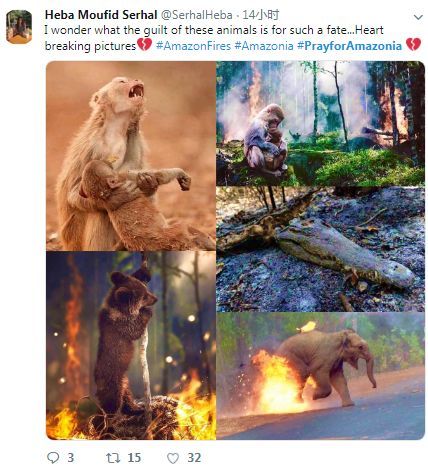
Task: Open the monkey sitting in burning forest photo
Action: 320,123
